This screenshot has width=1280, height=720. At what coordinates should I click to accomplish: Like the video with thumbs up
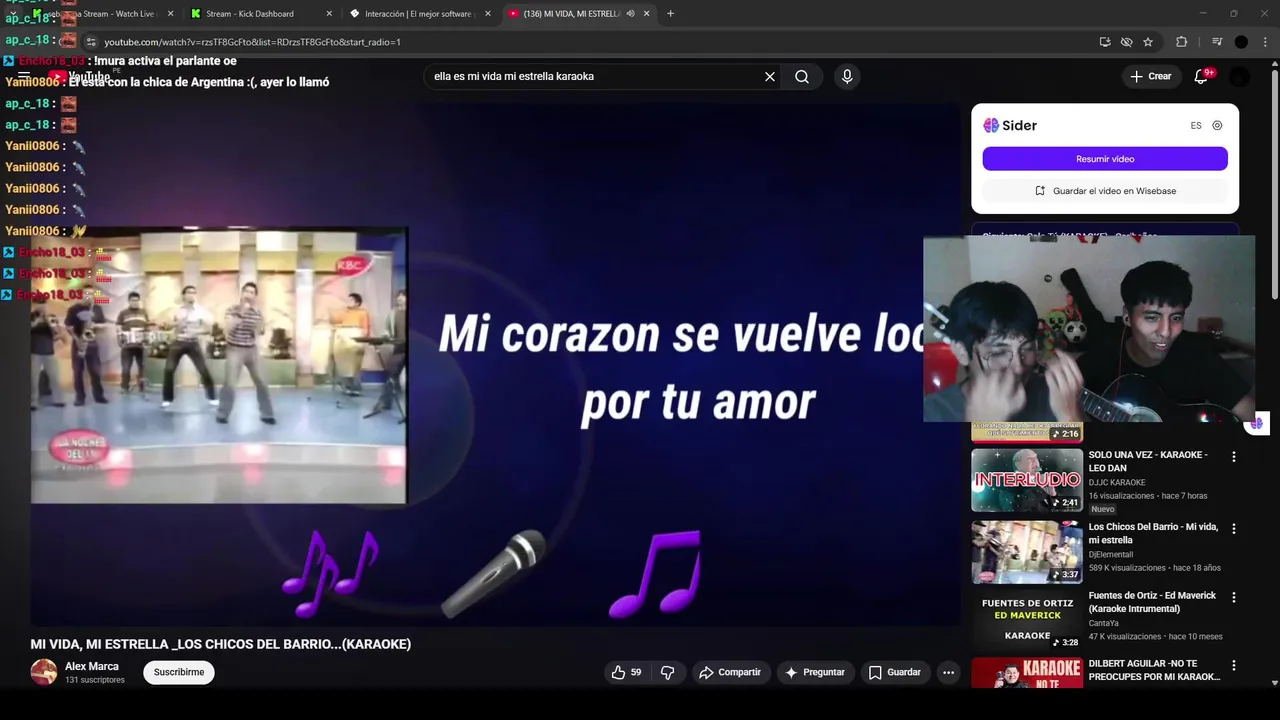click(627, 672)
